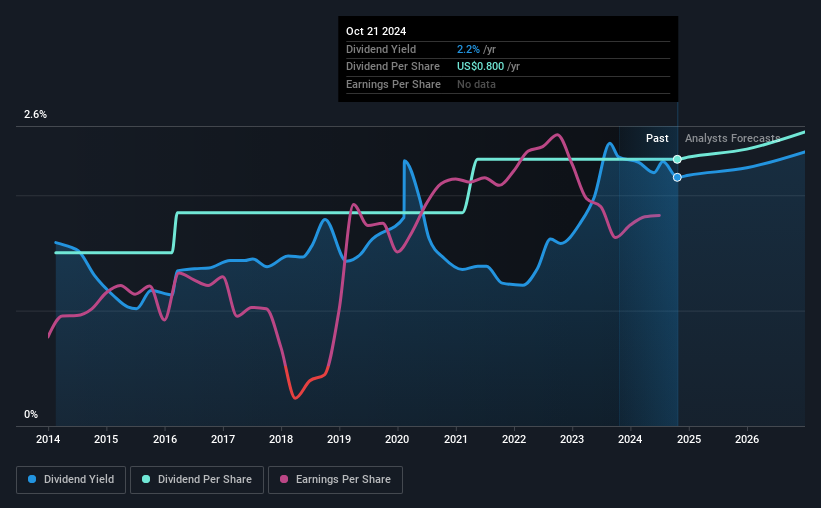Image resolution: width=821 pixels, height=508 pixels.
Task: Click the 'Oct 21 2024' tooltip date
Action: (376, 31)
